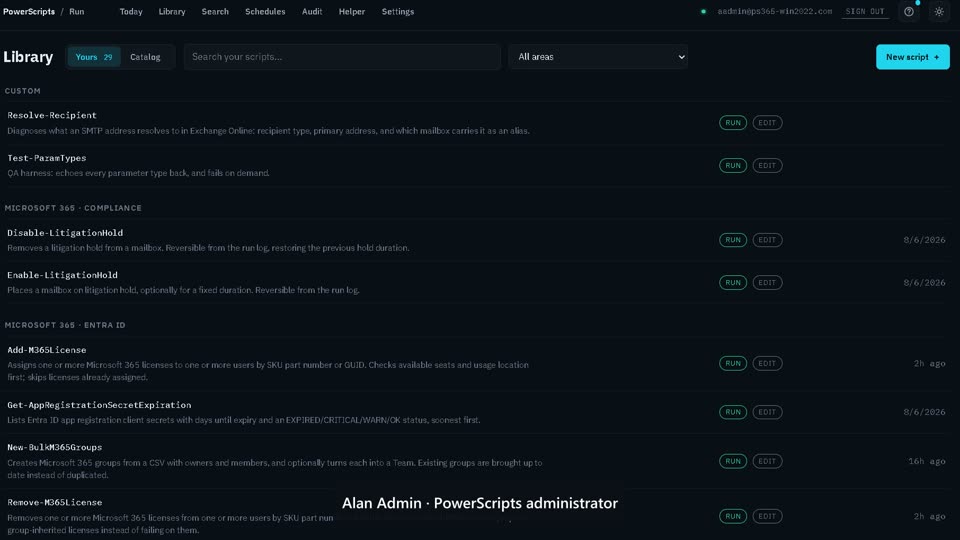
Task: Click SIGN OUT
Action: tap(865, 12)
